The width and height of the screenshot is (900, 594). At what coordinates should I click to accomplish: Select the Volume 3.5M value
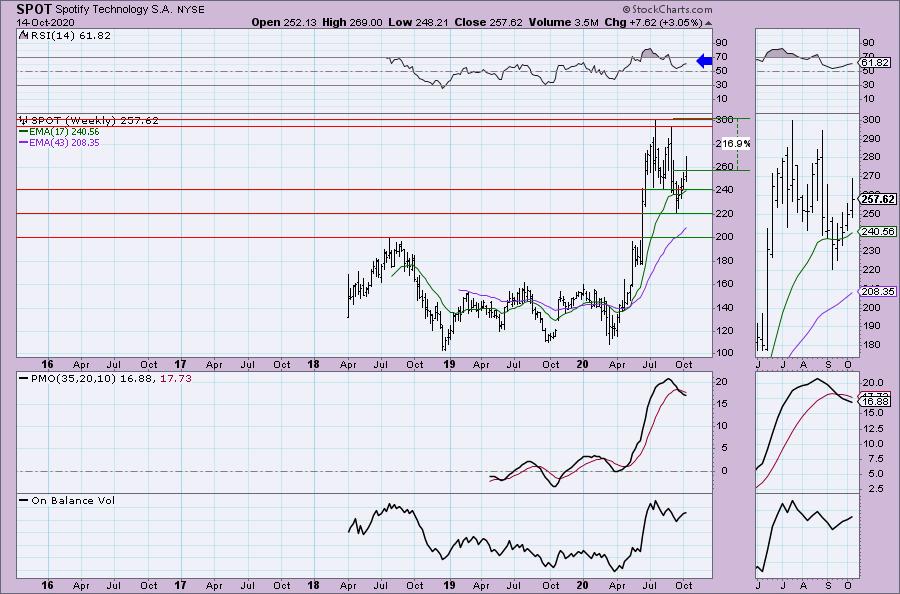tap(563, 22)
